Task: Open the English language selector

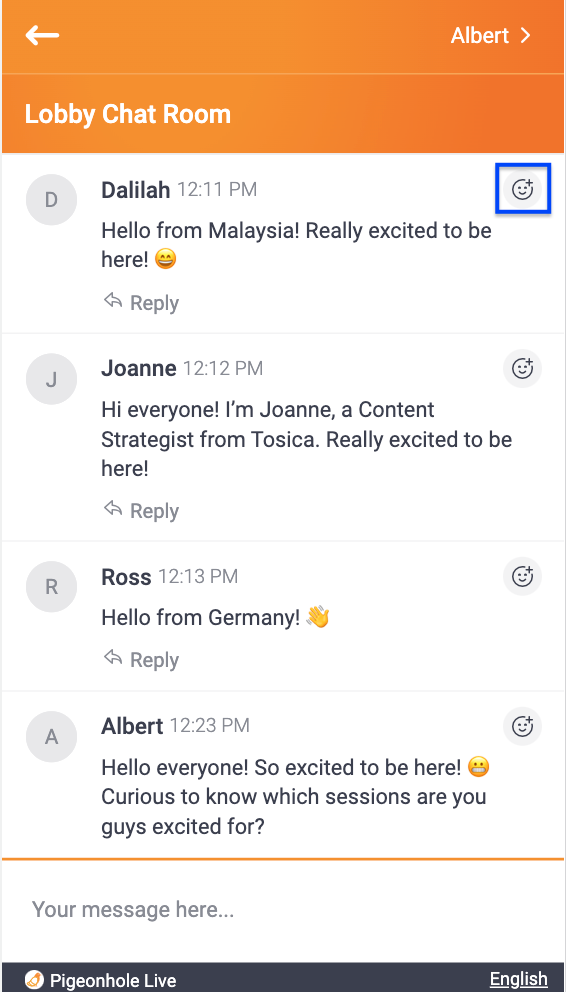Action: coord(519,979)
